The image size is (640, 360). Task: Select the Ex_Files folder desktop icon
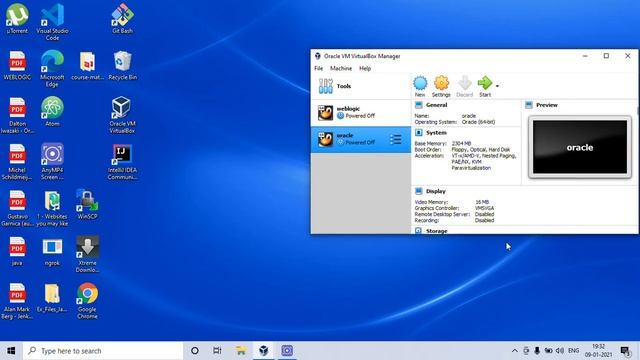point(52,298)
